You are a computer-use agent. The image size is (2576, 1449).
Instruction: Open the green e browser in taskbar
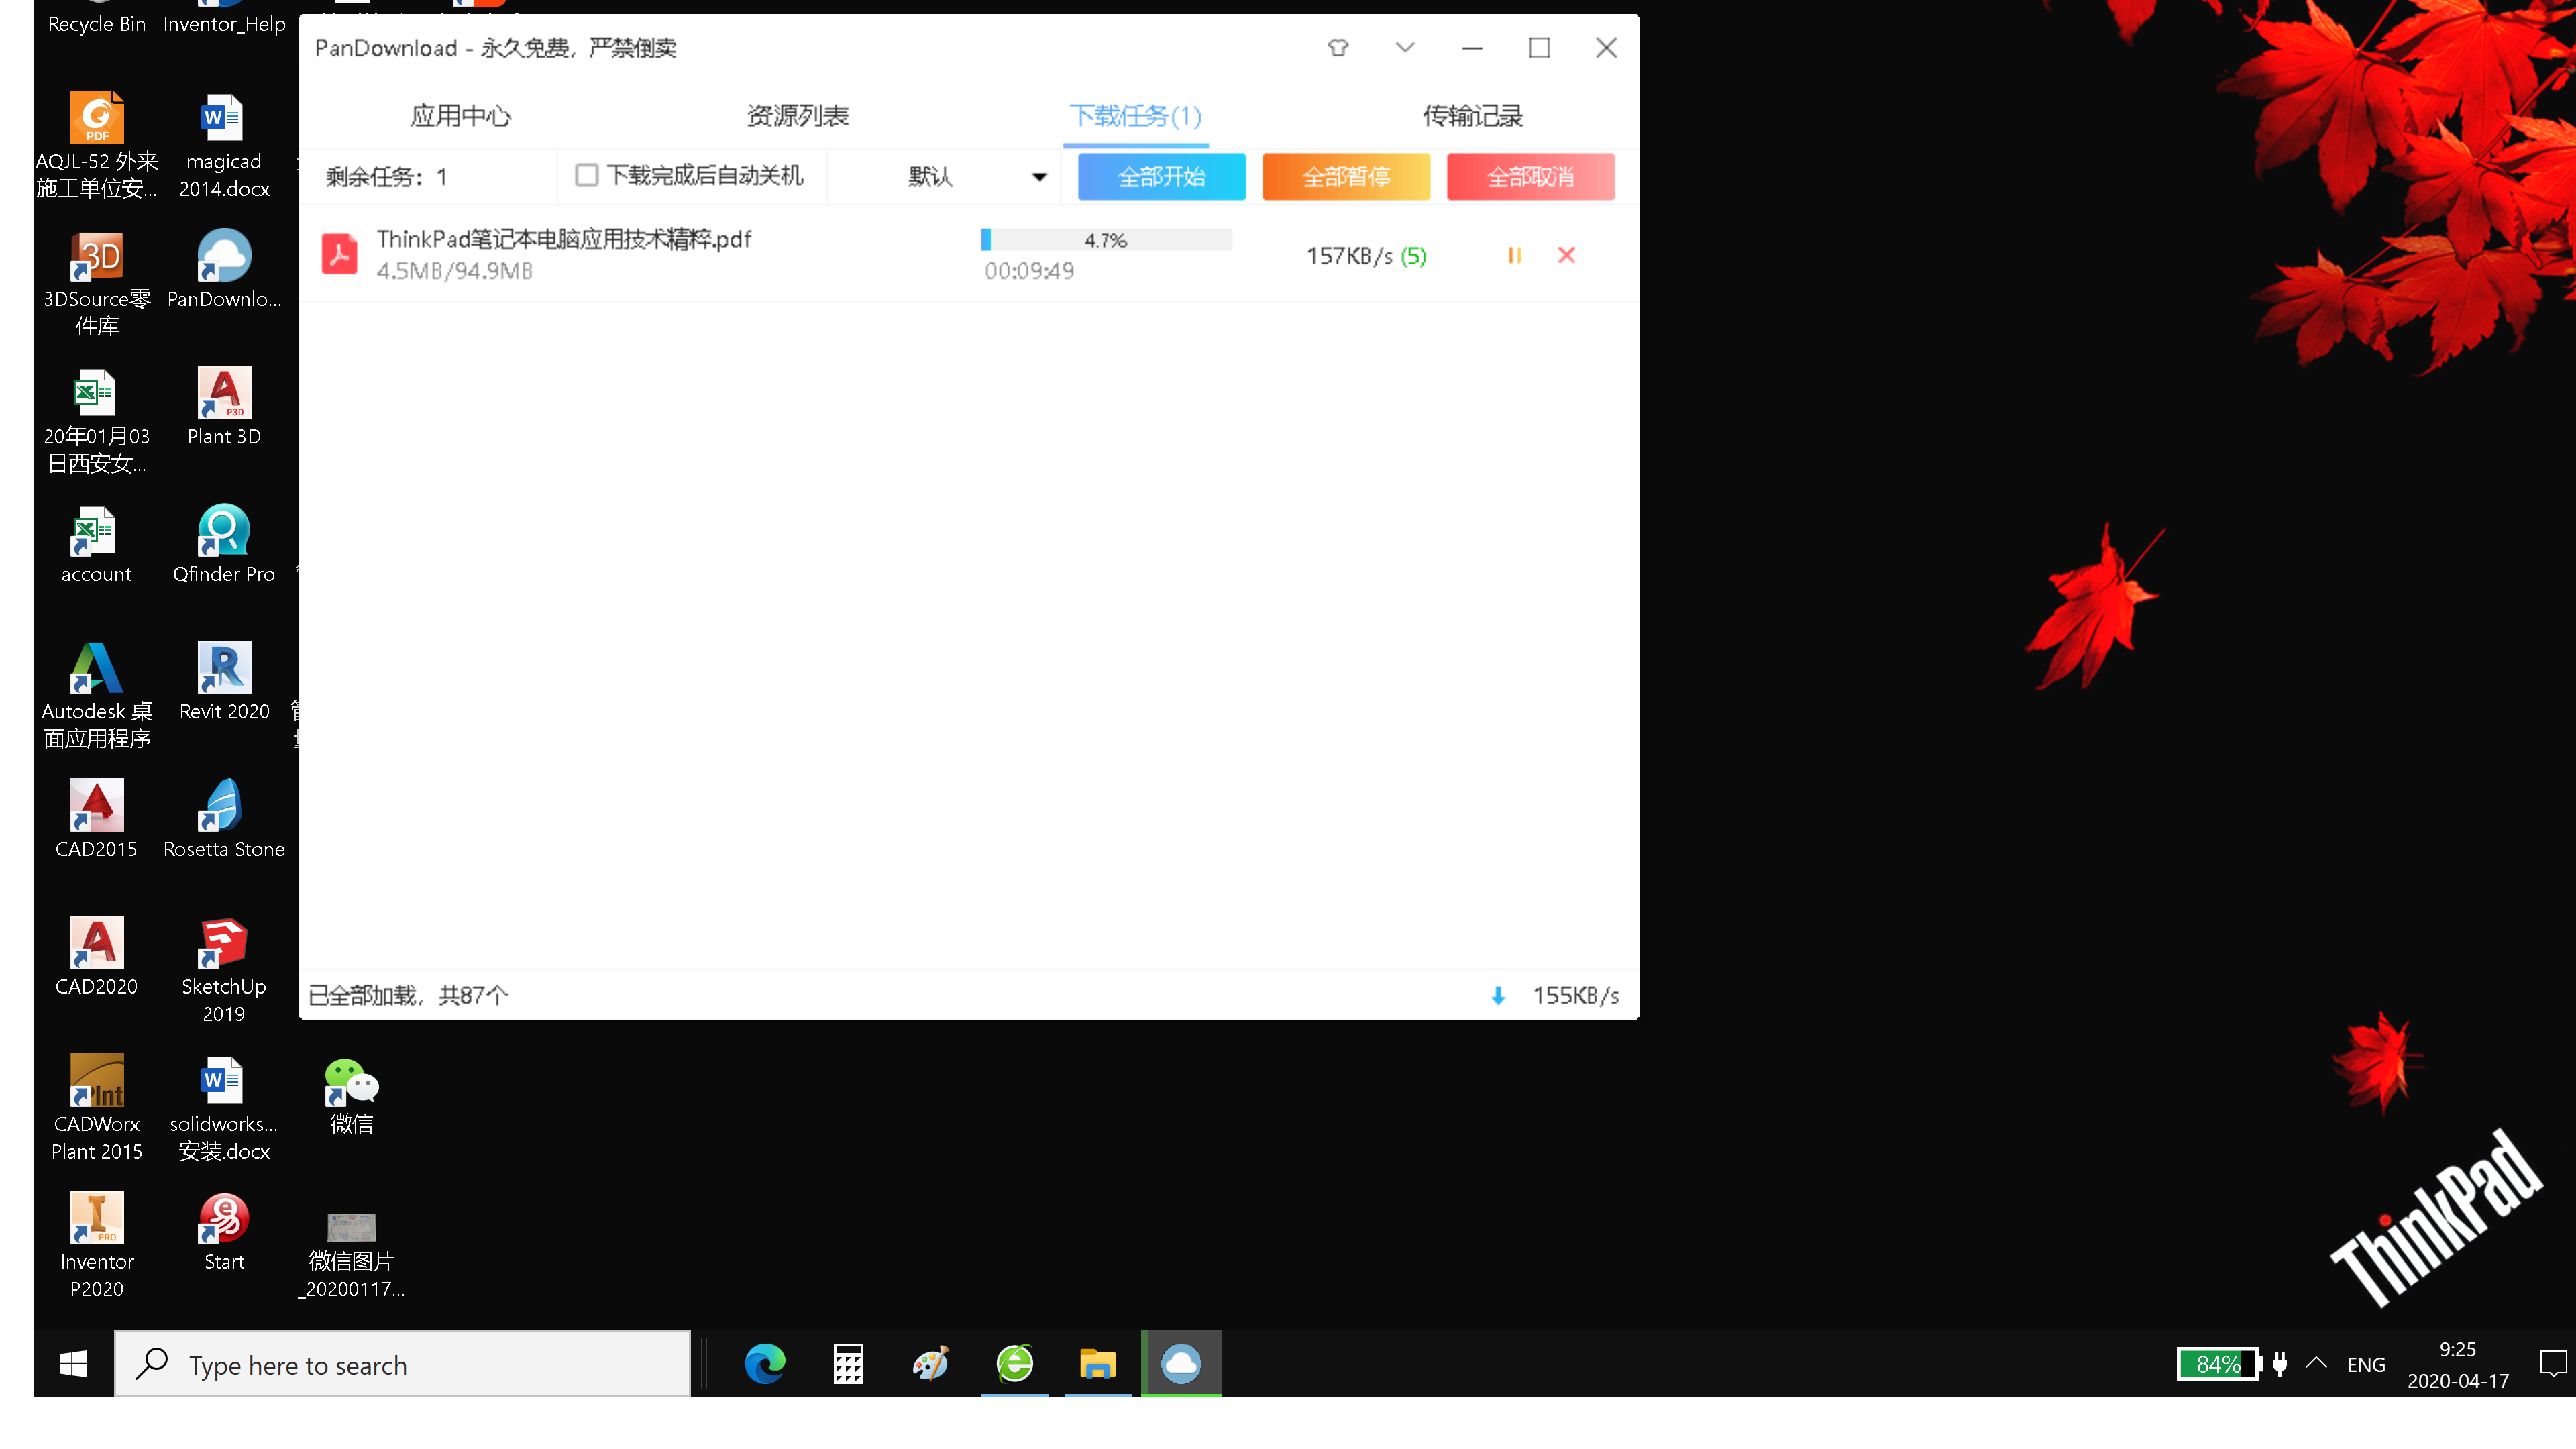click(x=1015, y=1364)
